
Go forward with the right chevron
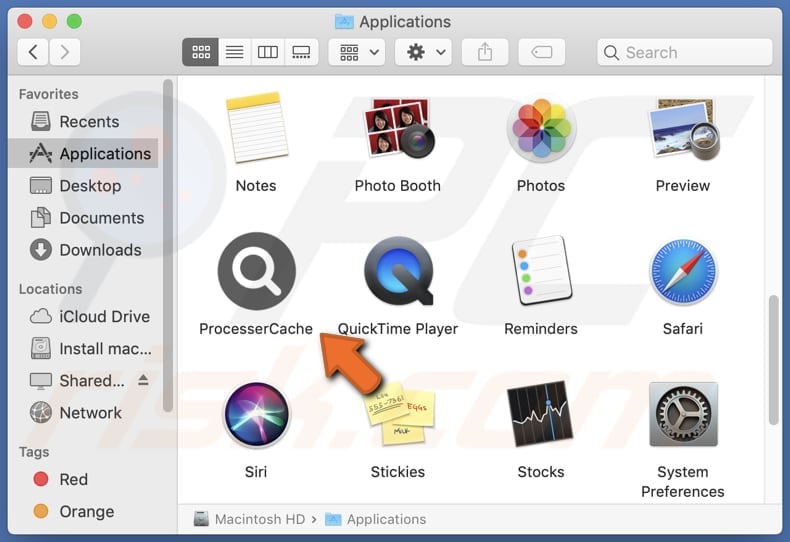(64, 52)
